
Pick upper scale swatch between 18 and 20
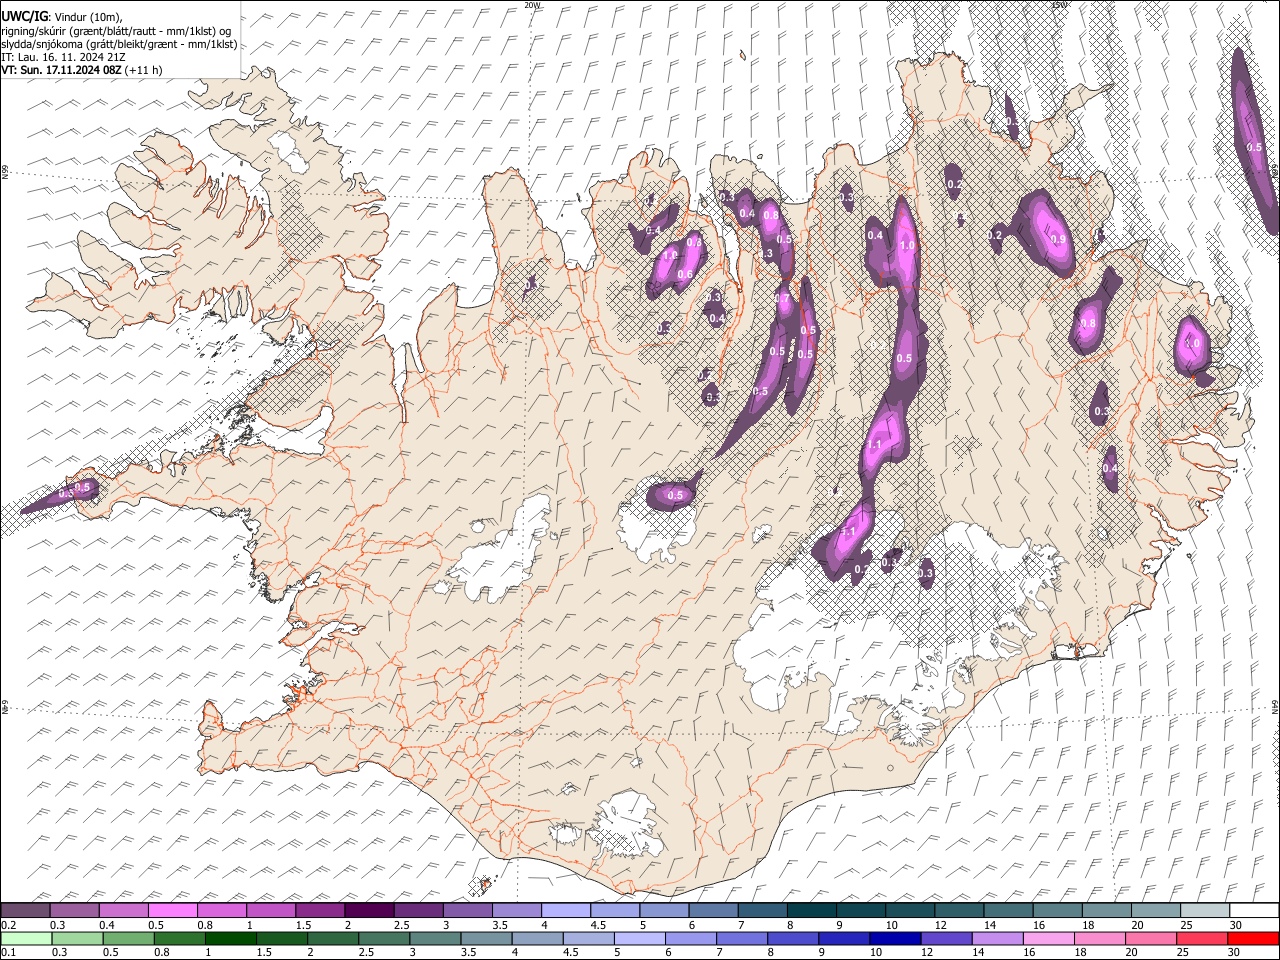coord(1105,911)
